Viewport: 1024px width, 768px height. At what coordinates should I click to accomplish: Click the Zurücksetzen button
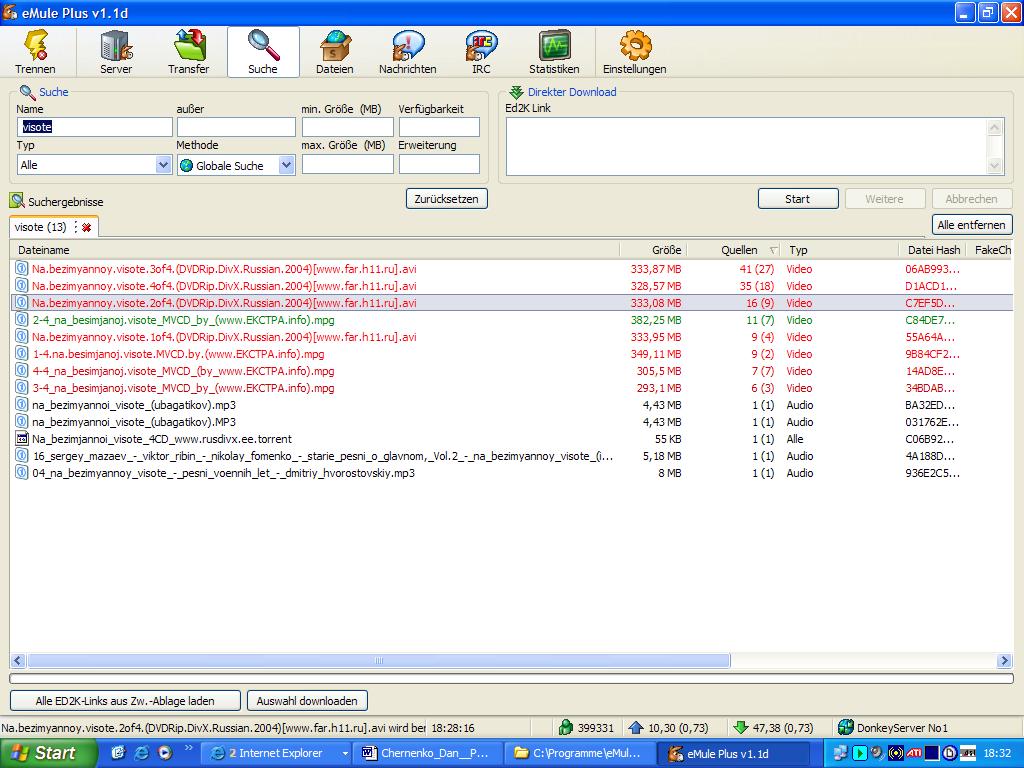[x=447, y=199]
